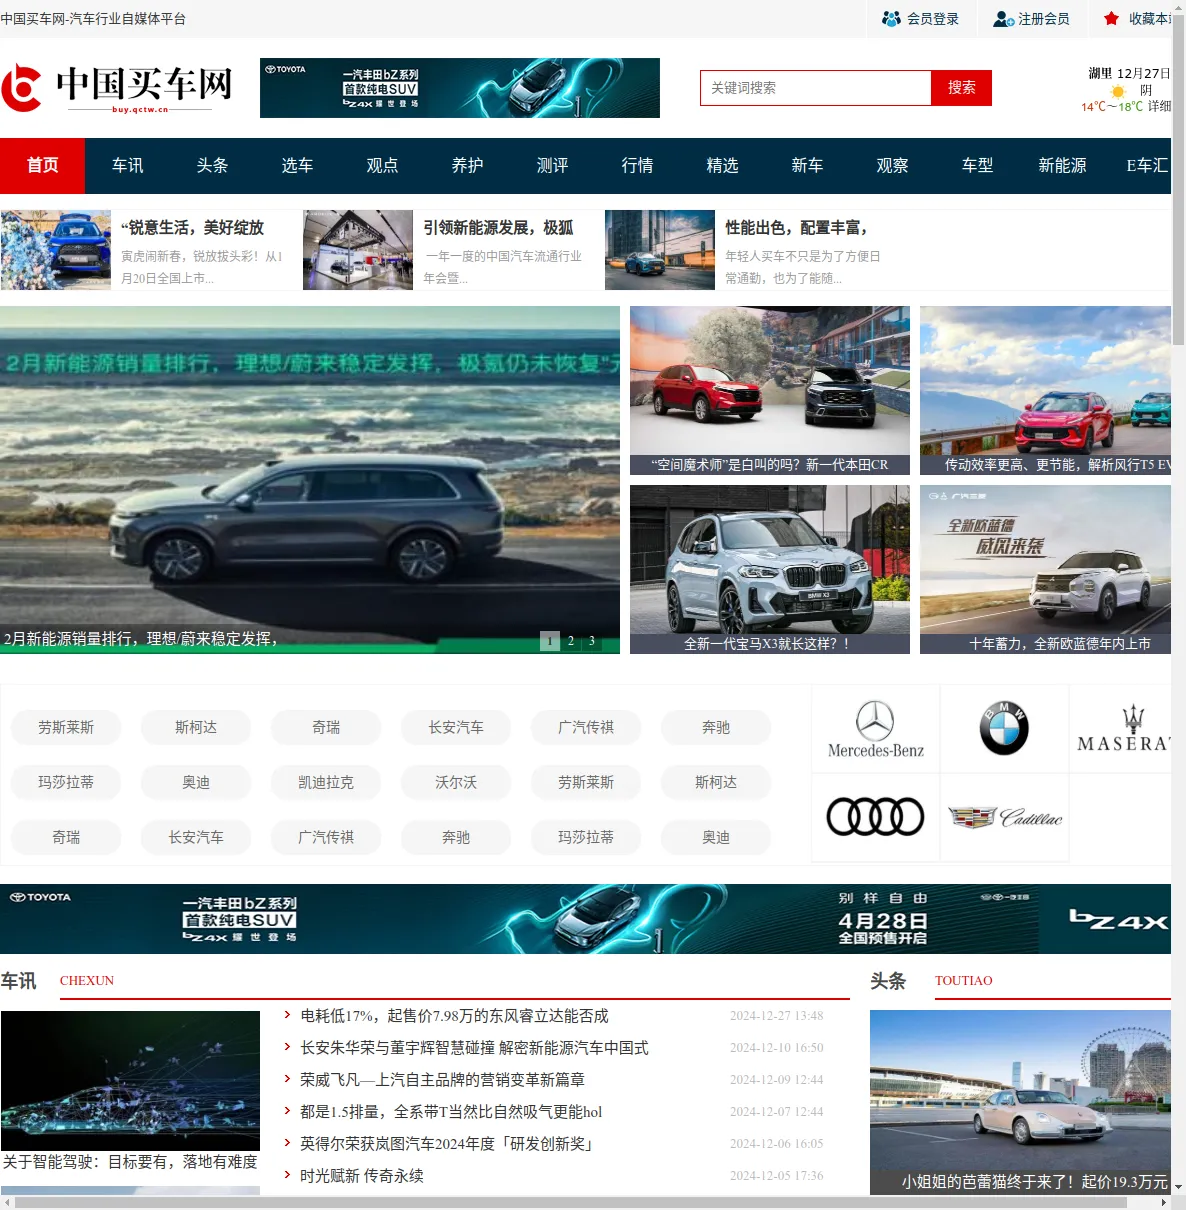
Task: Open the 车讯 navigation item
Action: (127, 166)
